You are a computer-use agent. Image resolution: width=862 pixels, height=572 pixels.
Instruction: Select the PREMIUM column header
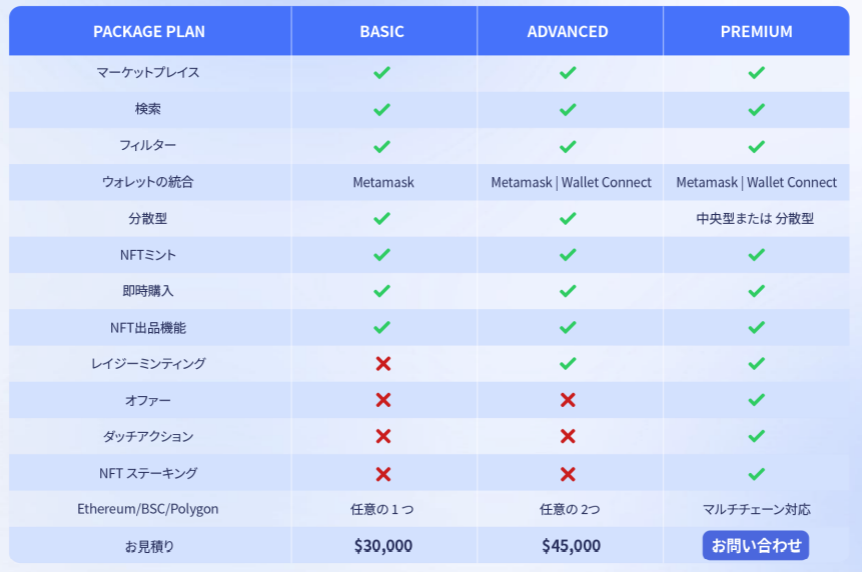[x=756, y=31]
